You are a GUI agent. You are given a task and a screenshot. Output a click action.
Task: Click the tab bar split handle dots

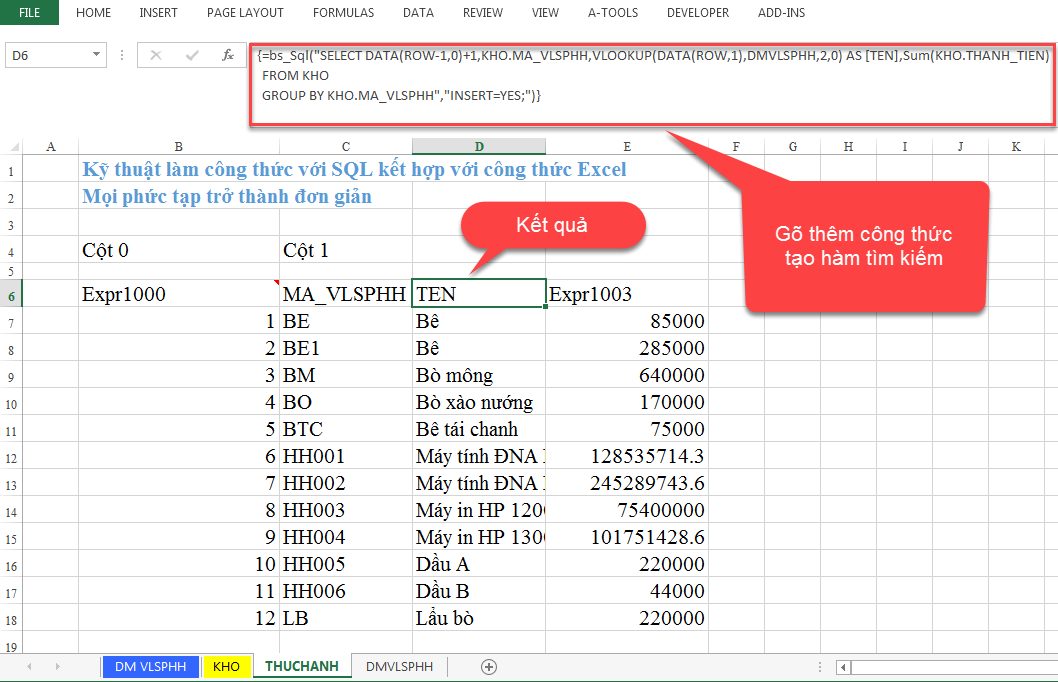(820, 667)
